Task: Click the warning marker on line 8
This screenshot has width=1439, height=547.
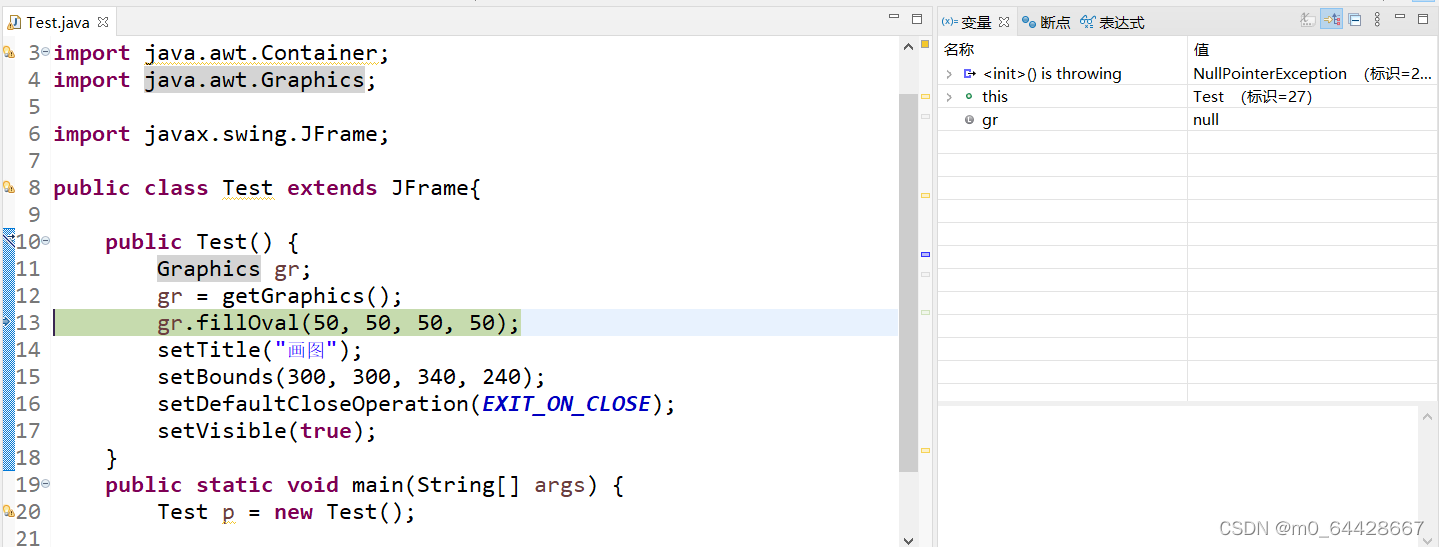Action: pos(8,187)
